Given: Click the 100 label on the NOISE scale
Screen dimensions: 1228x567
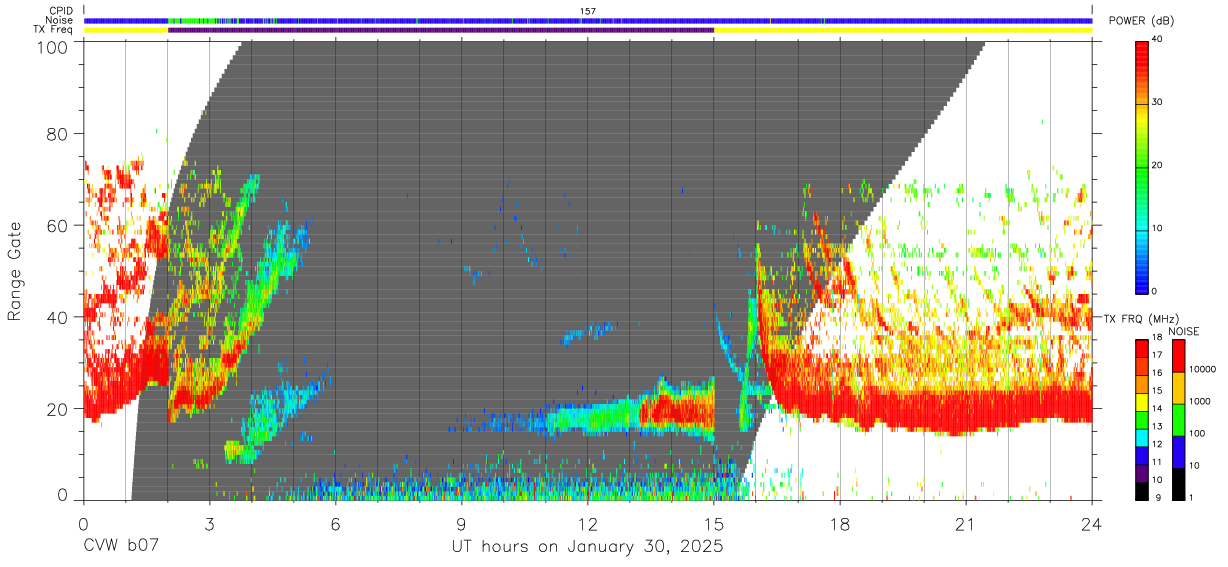Looking at the screenshot, I should click(1198, 433).
